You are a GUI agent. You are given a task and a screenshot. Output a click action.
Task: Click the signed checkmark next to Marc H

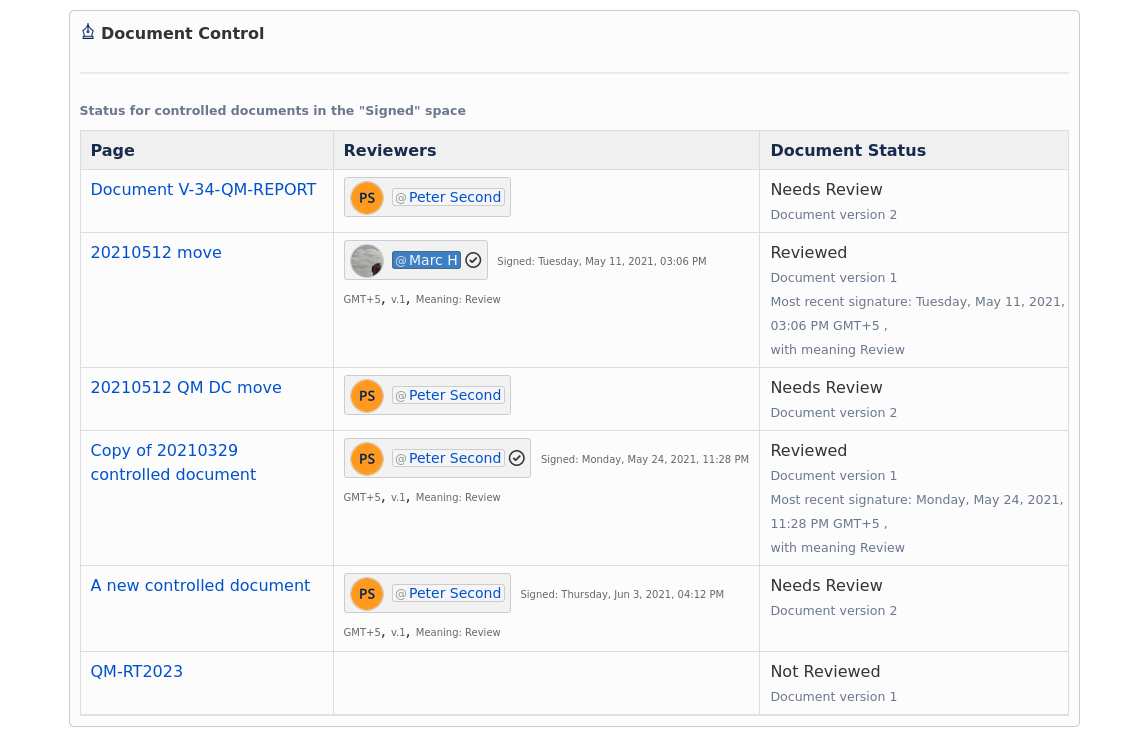471,259
